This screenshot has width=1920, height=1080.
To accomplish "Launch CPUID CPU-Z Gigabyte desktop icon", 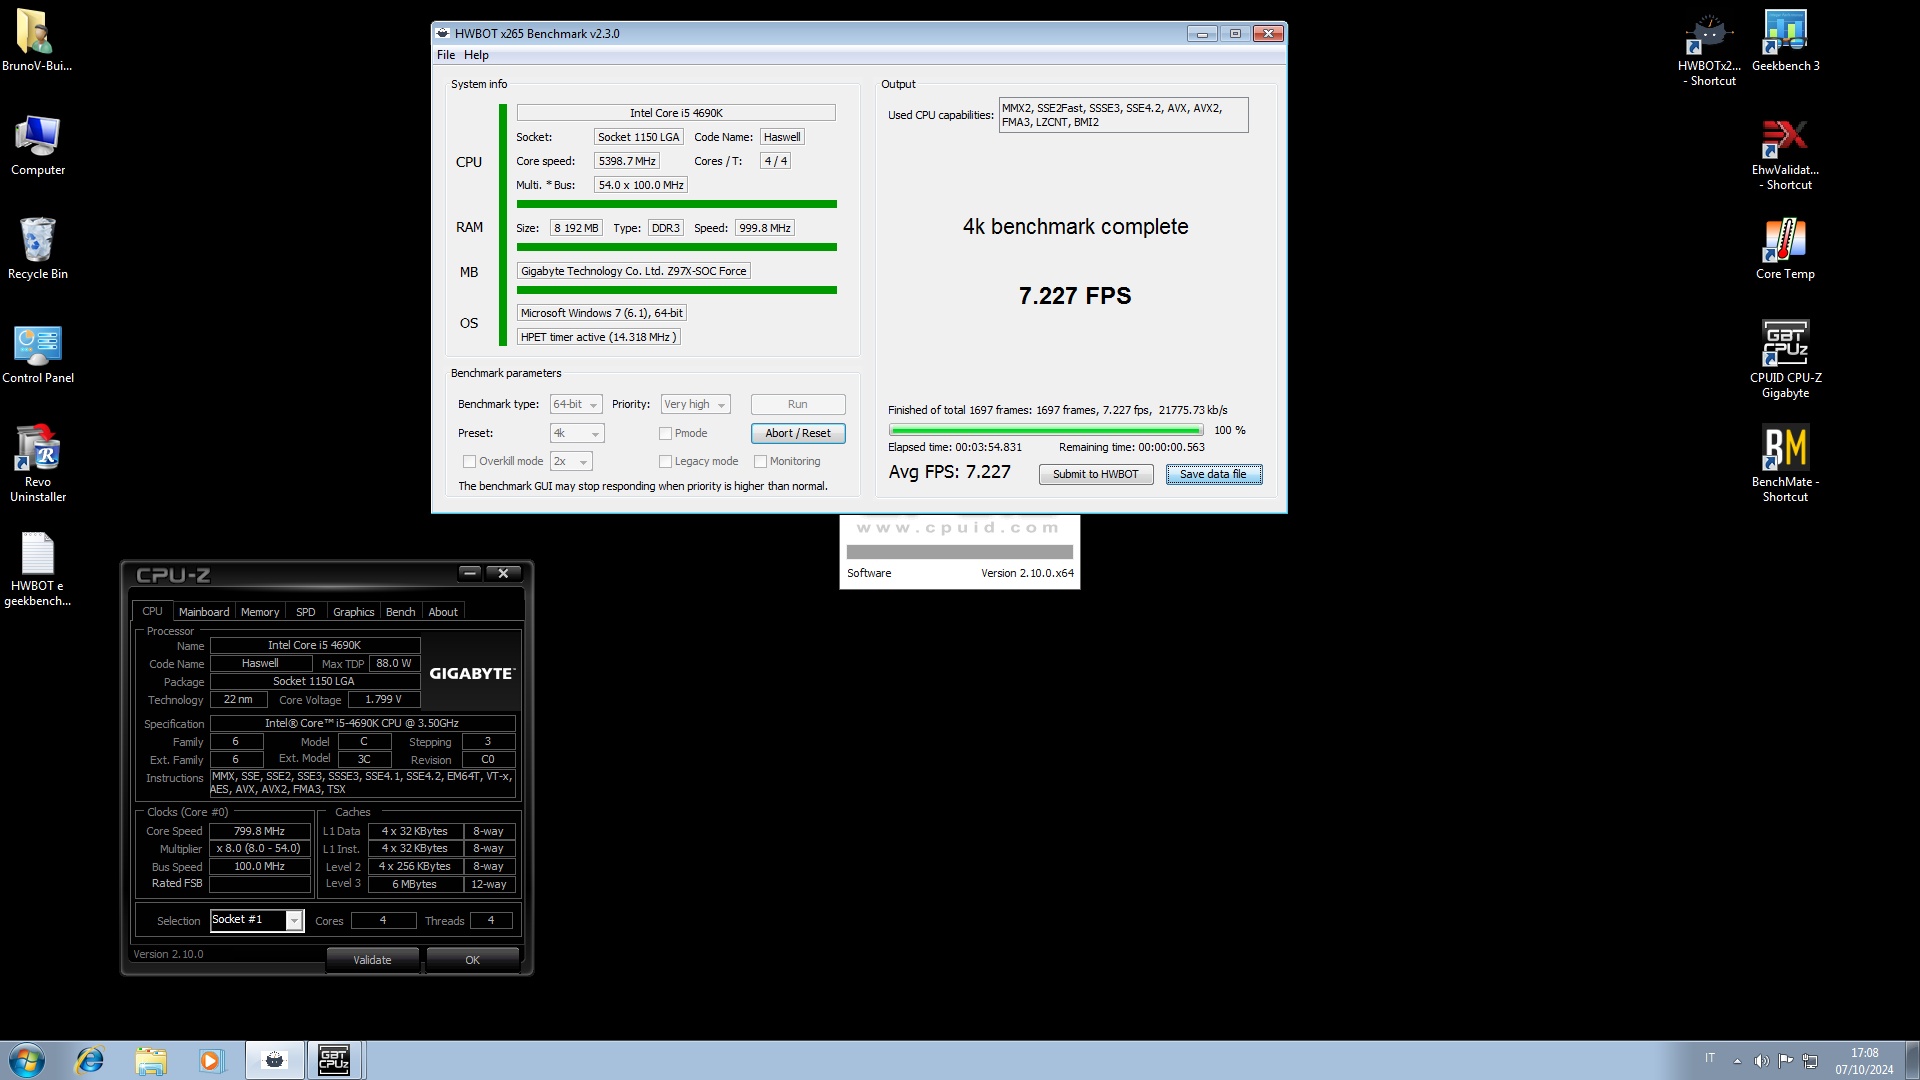I will tap(1785, 358).
